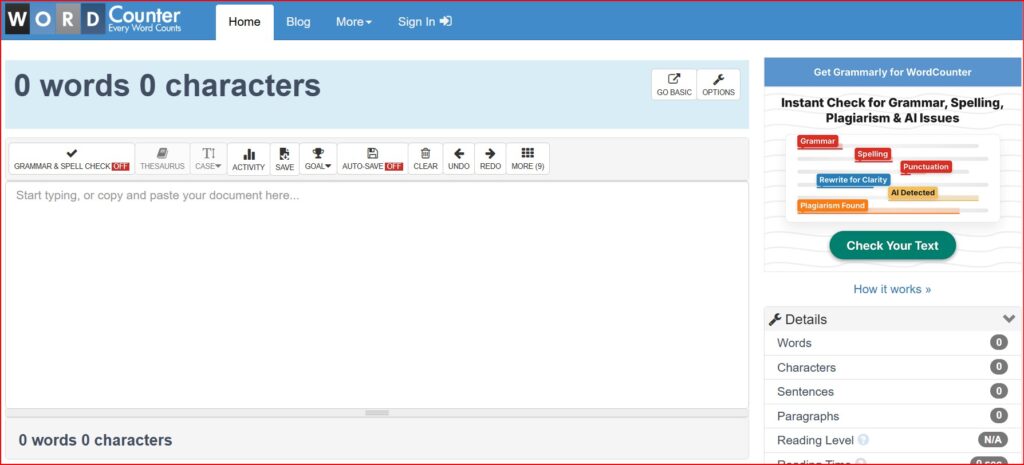Image resolution: width=1024 pixels, height=465 pixels.
Task: Click the Reading Level help icon
Action: (863, 440)
